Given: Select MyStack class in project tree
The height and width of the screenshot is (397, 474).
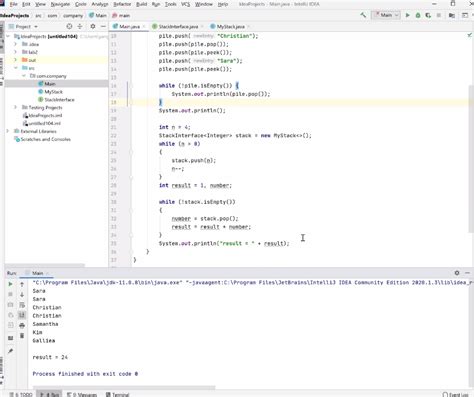Looking at the screenshot, I should coord(53,92).
